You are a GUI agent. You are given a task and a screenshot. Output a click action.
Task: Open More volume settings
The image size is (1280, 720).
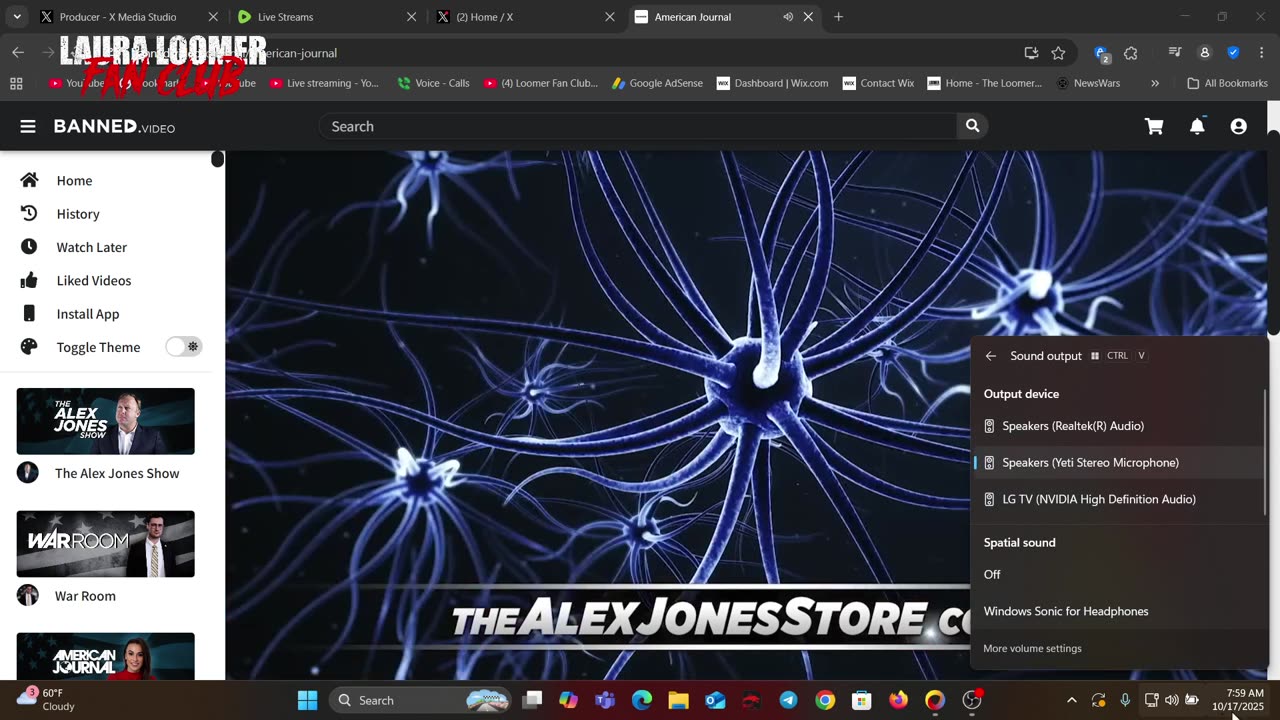1032,649
